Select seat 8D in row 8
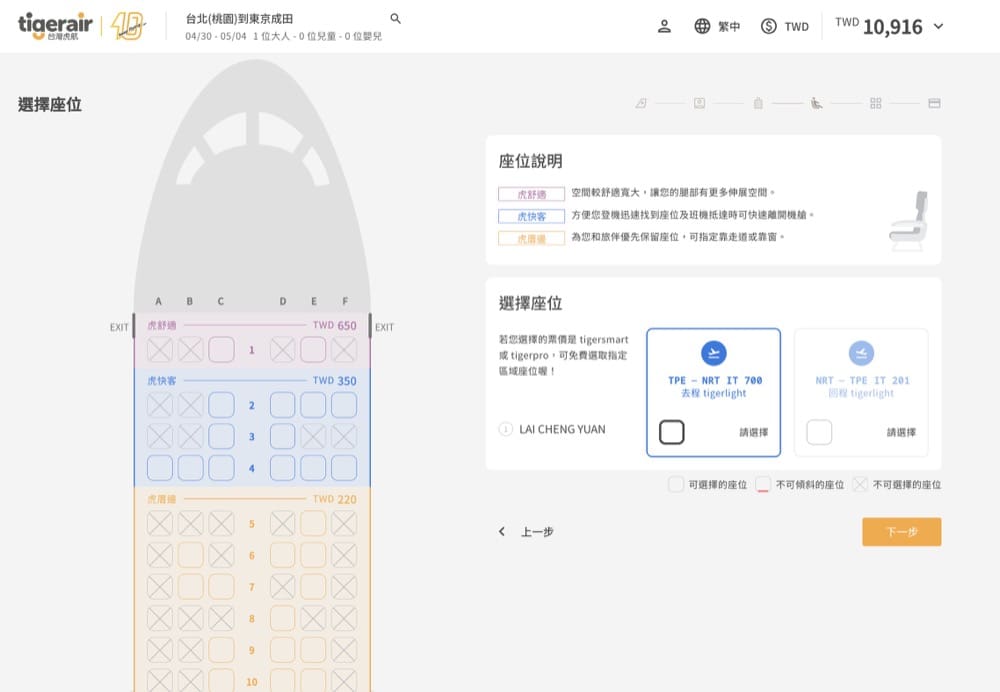 click(283, 618)
